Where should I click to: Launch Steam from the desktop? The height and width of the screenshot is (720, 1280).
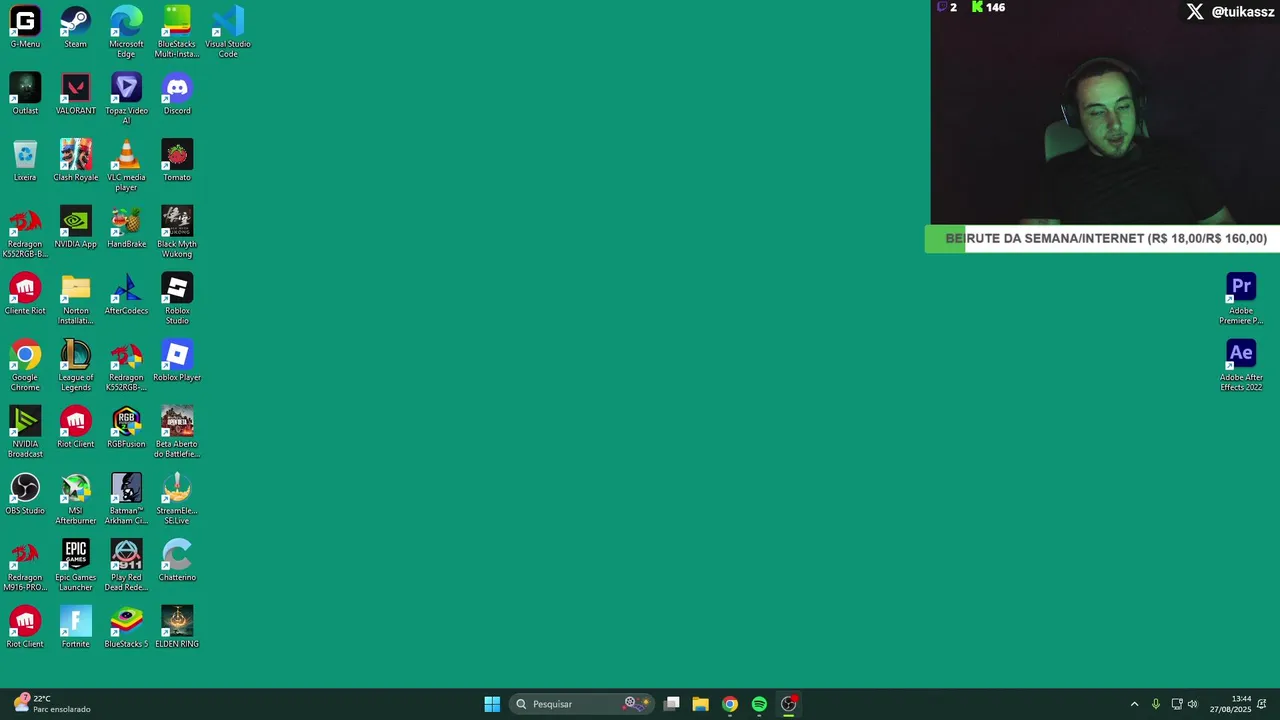(x=76, y=27)
